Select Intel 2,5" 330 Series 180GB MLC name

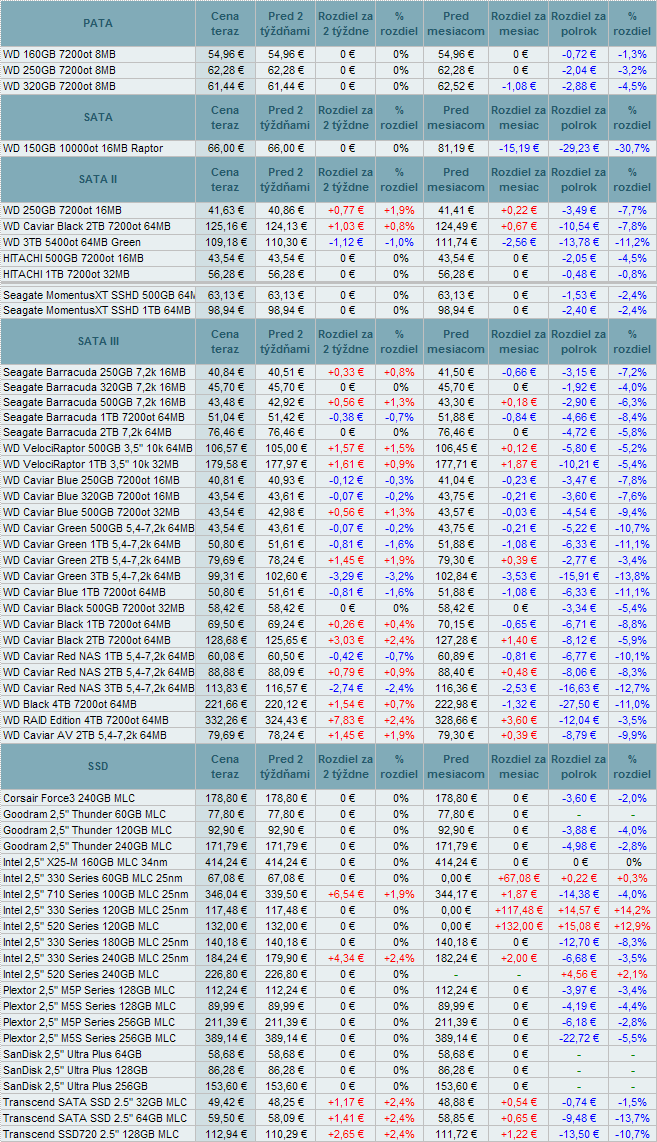(x=95, y=942)
